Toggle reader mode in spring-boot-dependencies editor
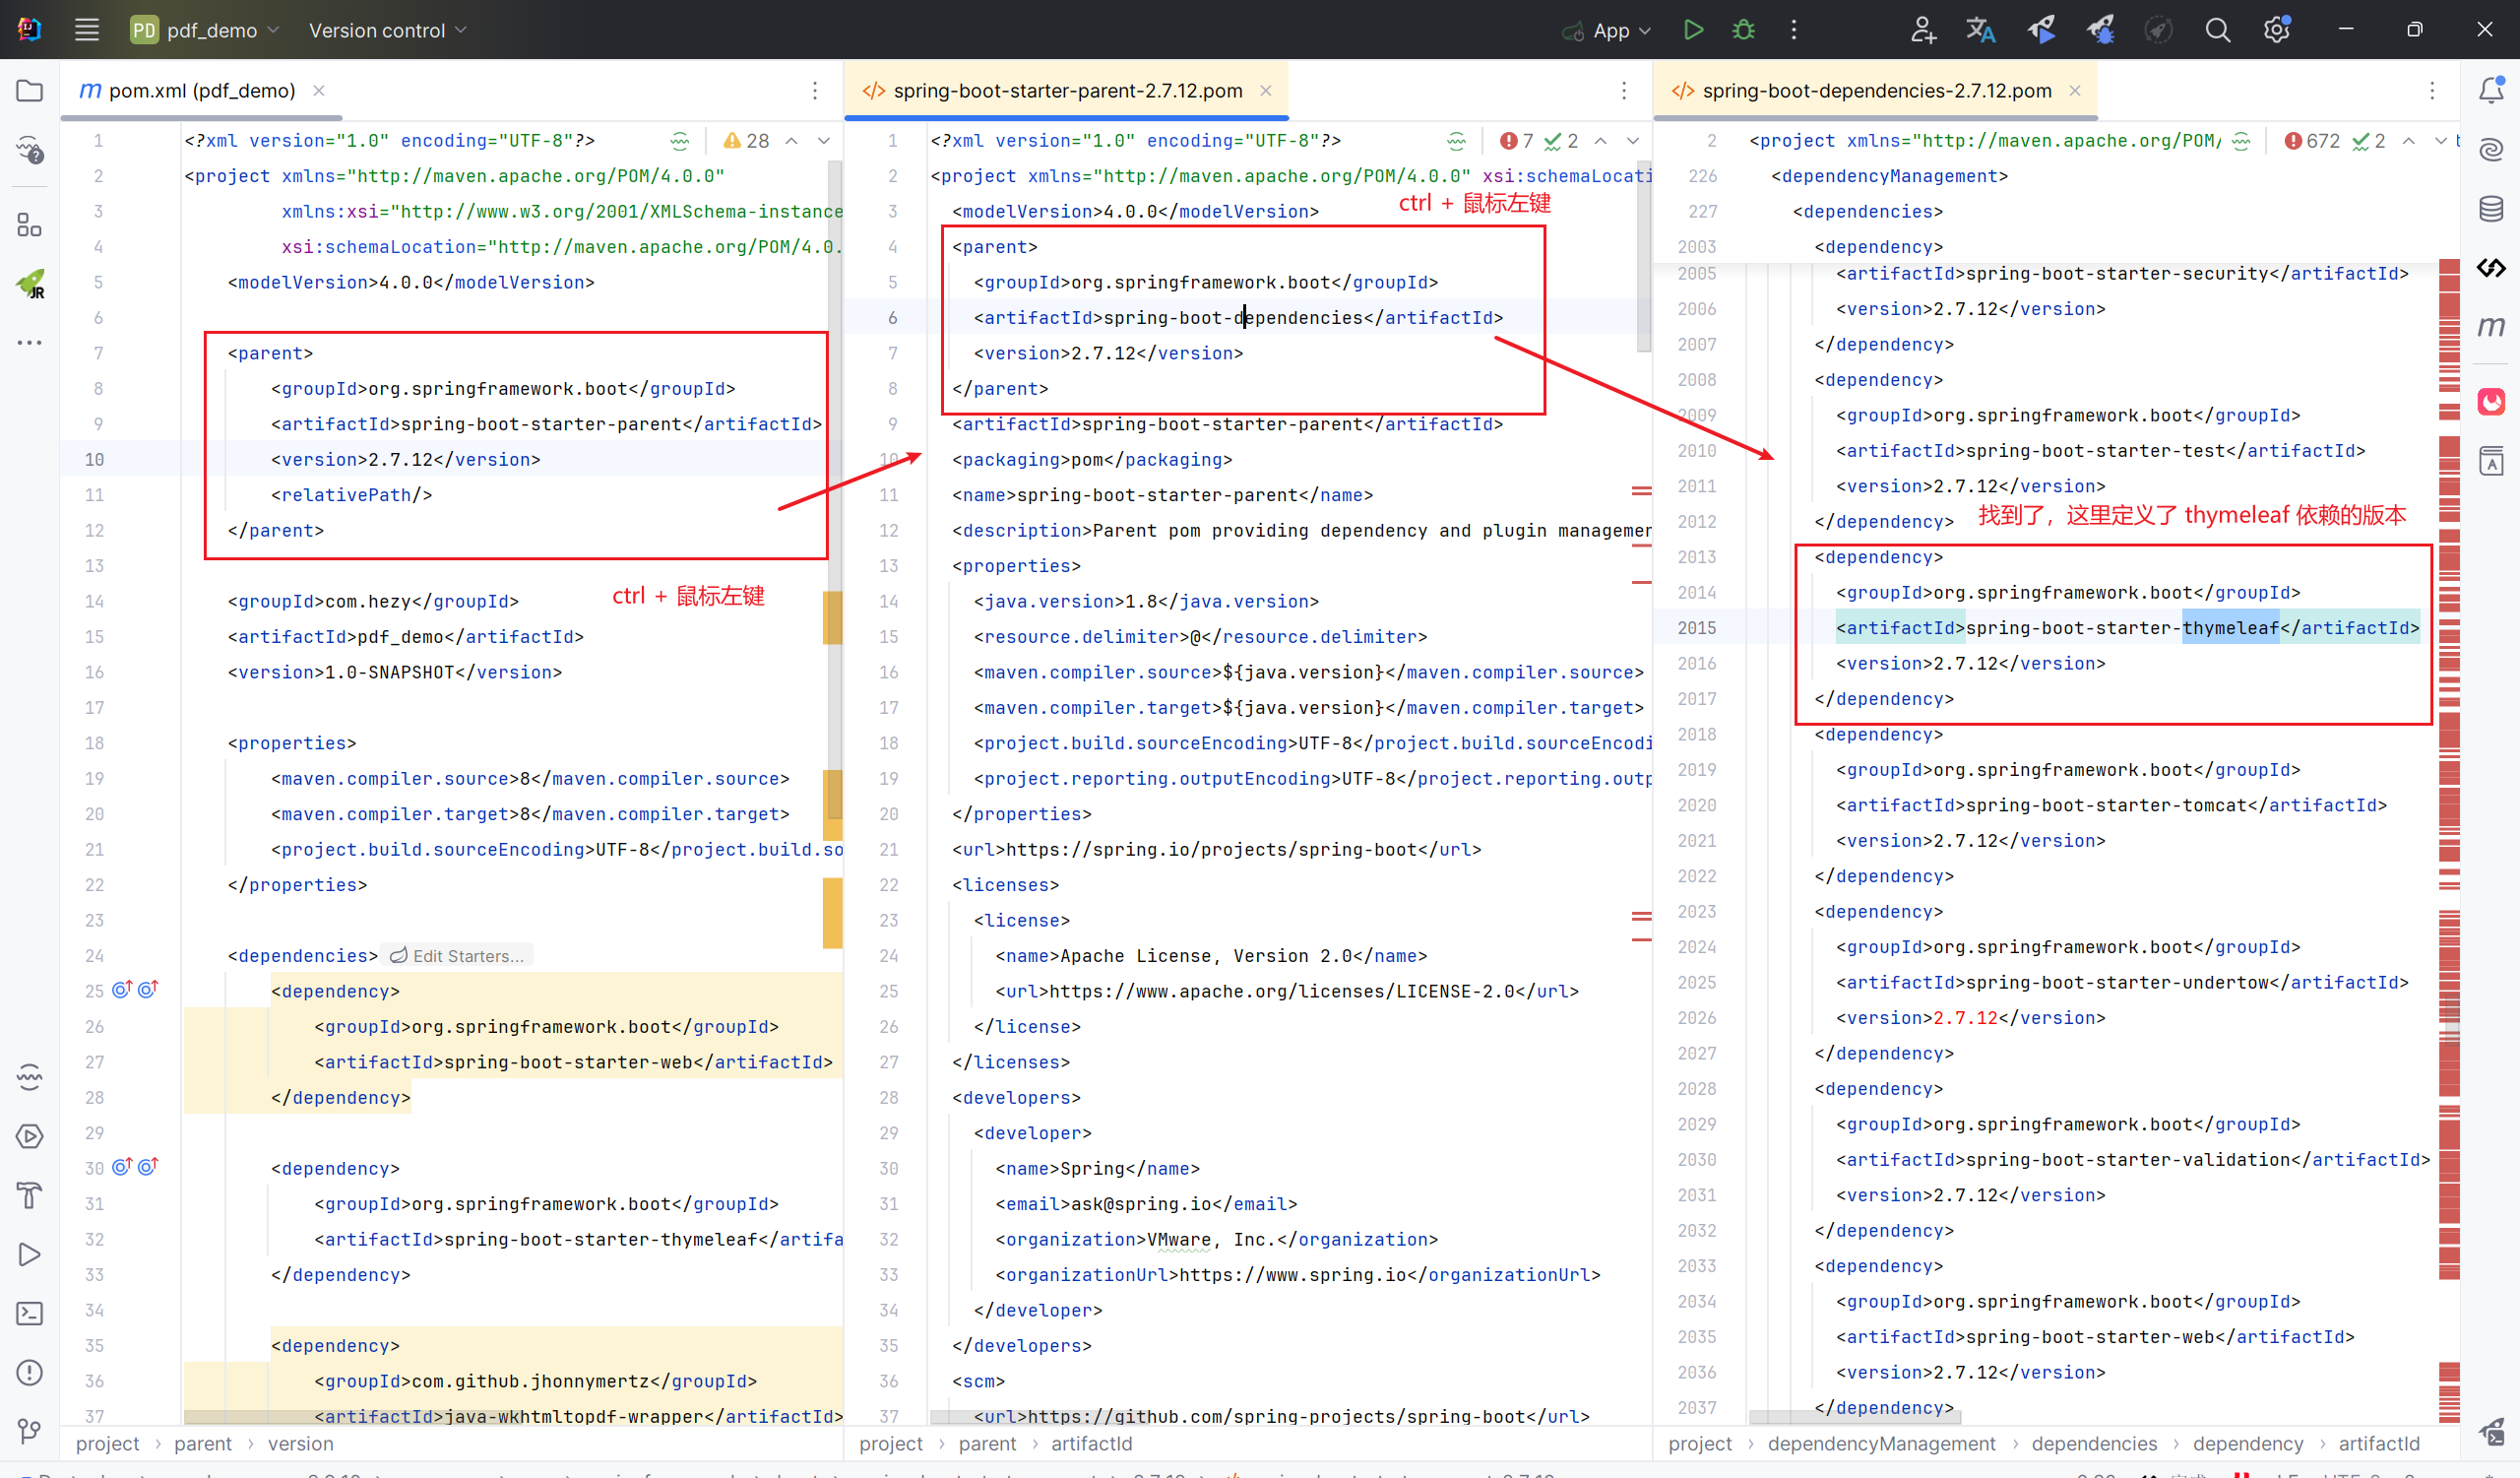 coord(2242,141)
